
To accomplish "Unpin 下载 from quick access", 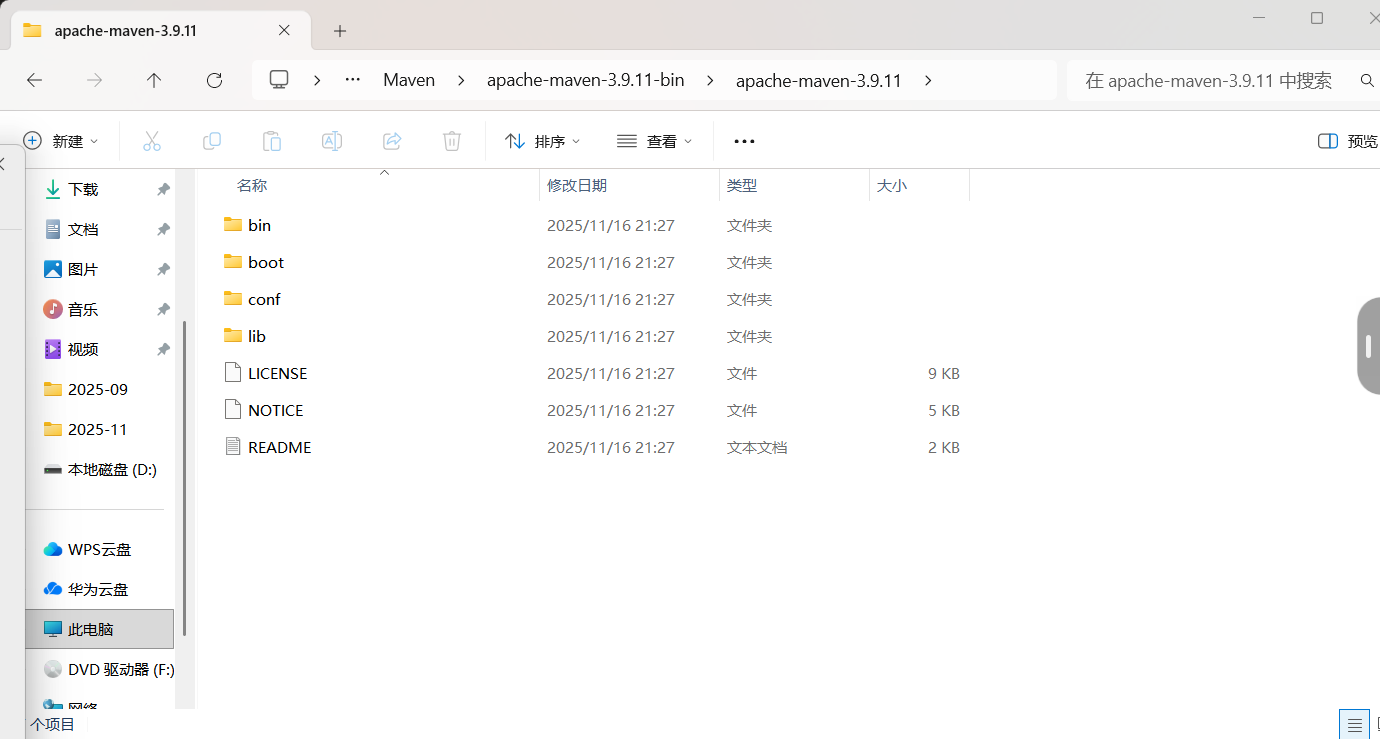I will click(163, 188).
